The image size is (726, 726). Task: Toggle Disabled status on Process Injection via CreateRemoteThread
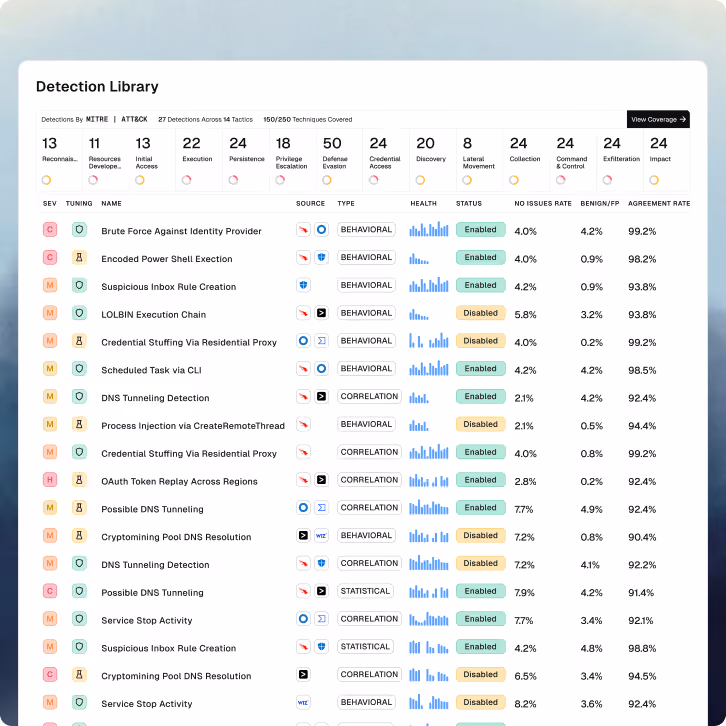tap(481, 424)
